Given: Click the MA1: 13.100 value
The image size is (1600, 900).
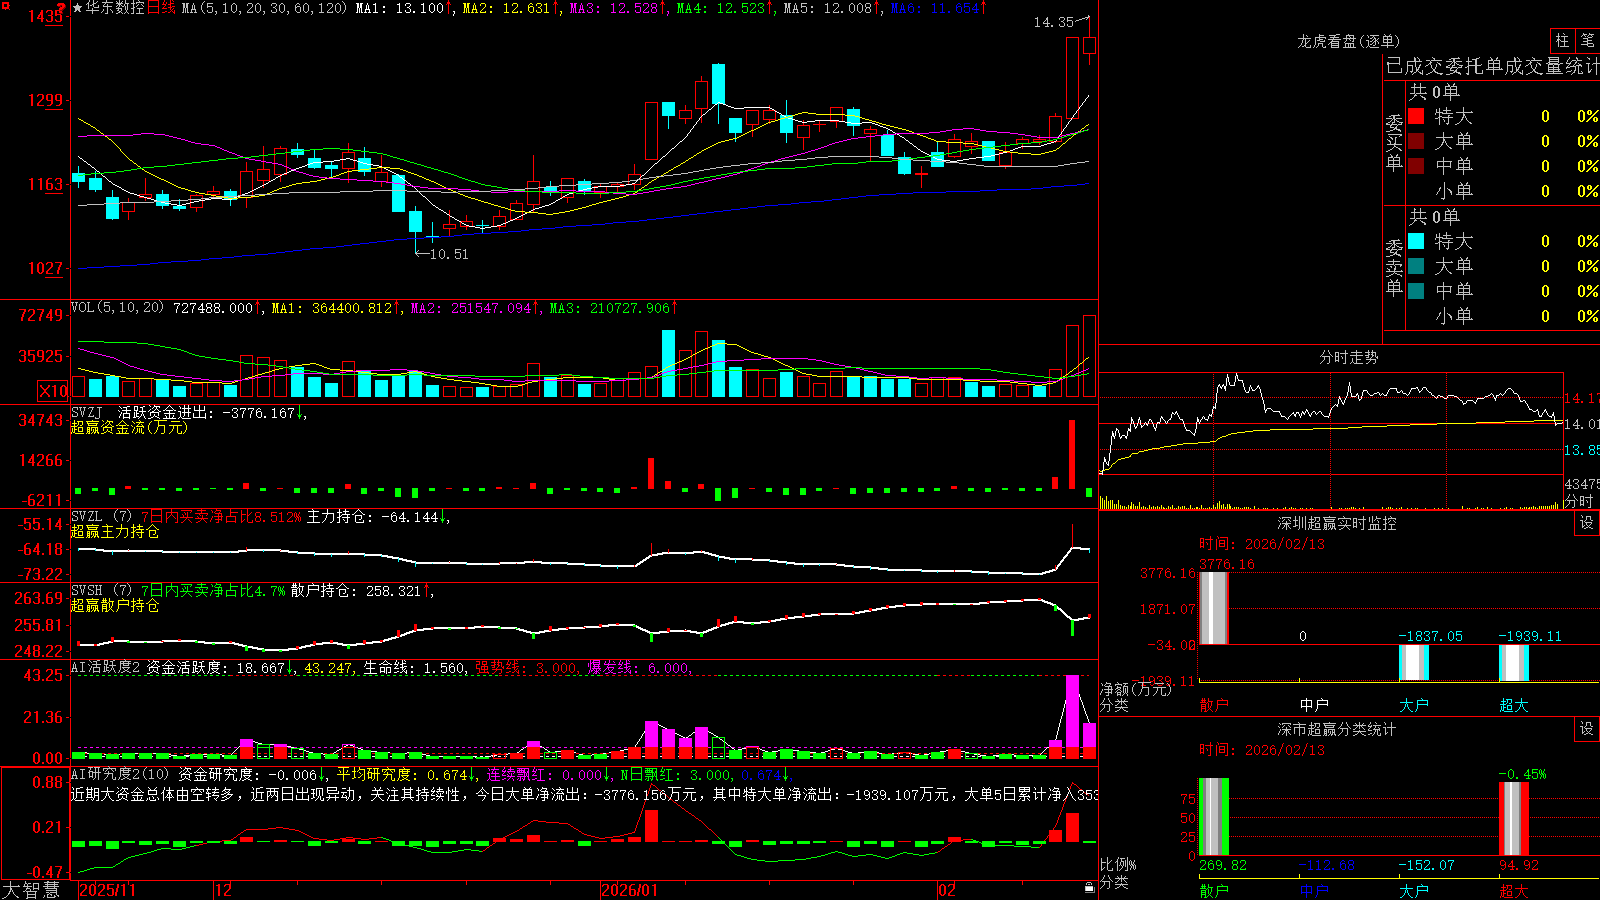Looking at the screenshot, I should point(400,8).
